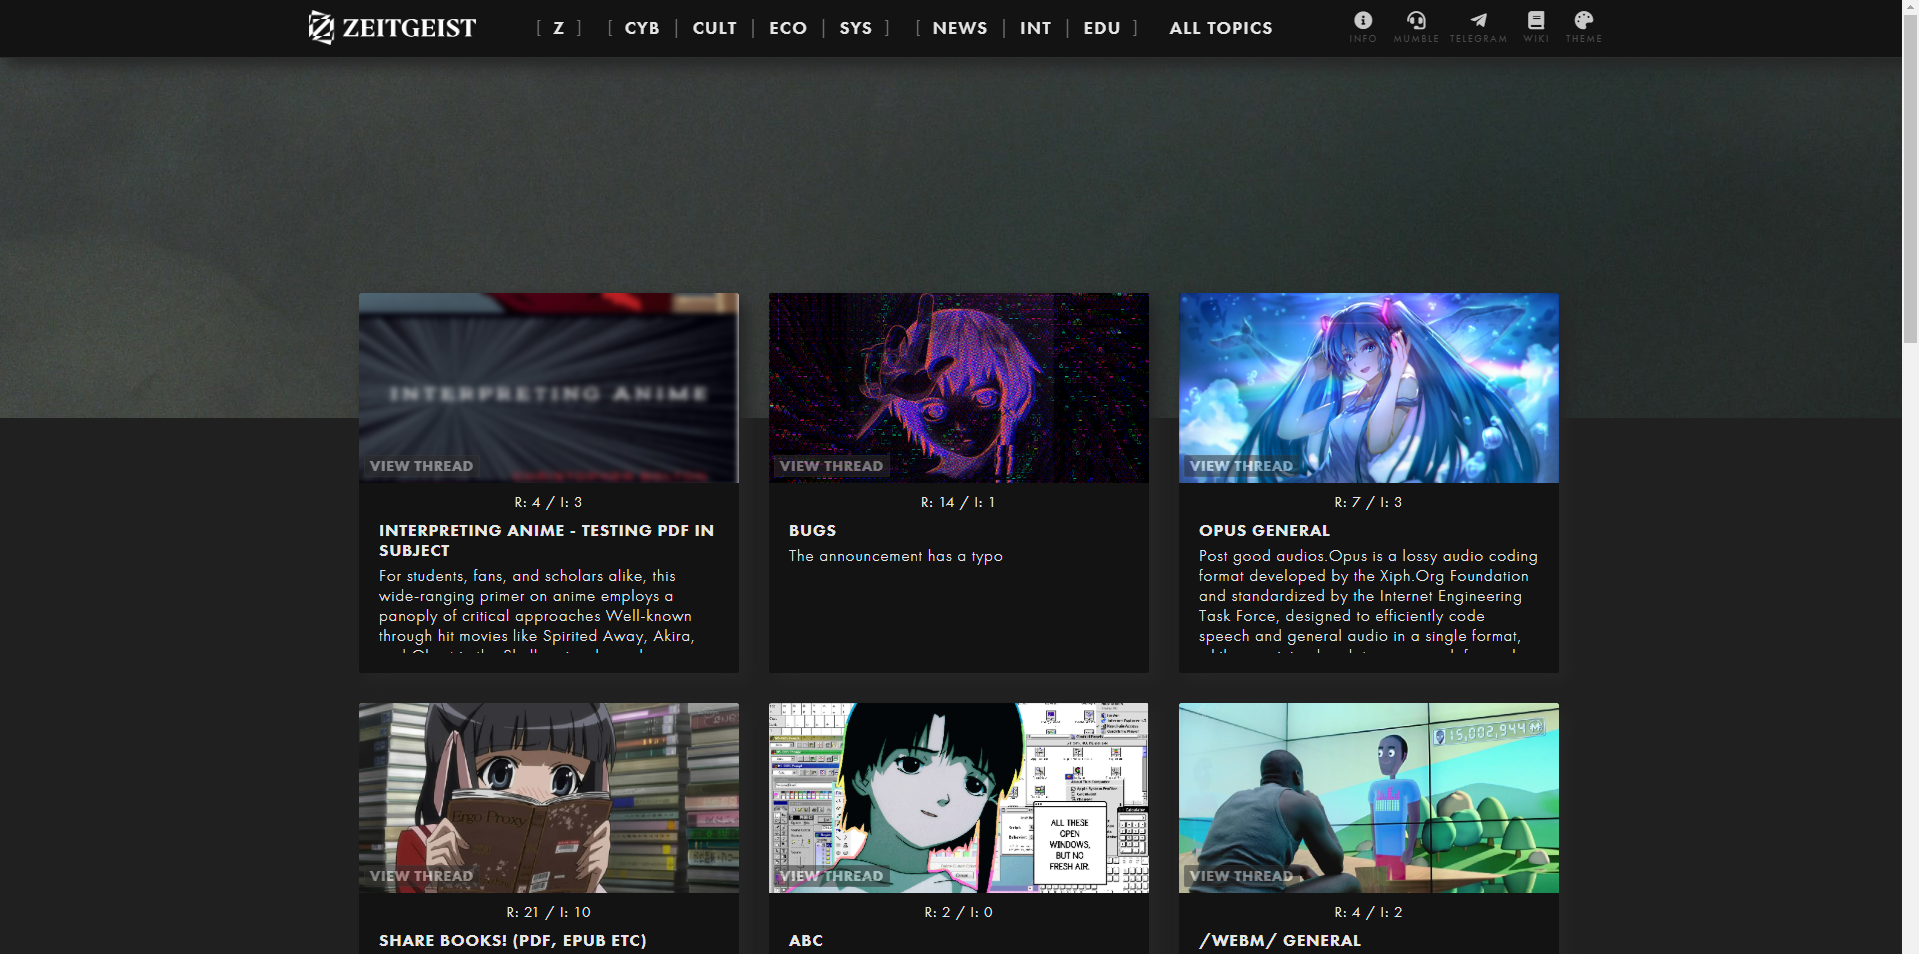Image resolution: width=1919 pixels, height=954 pixels.
Task: Click the Zeitgeist logo icon
Action: click(x=321, y=27)
